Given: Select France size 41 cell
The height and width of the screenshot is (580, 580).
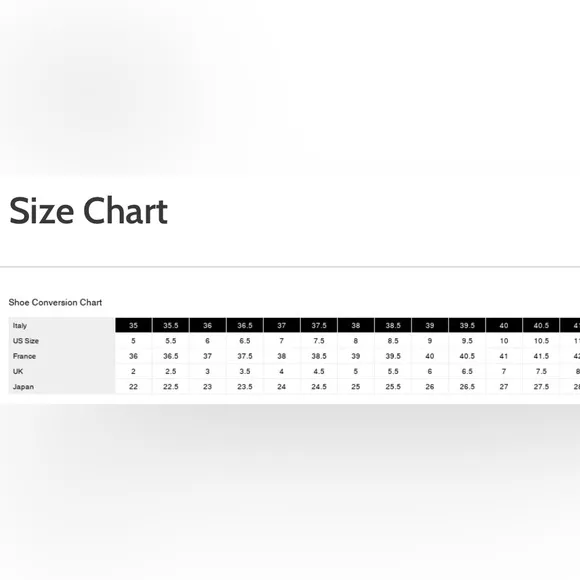Looking at the screenshot, I should (x=504, y=356).
